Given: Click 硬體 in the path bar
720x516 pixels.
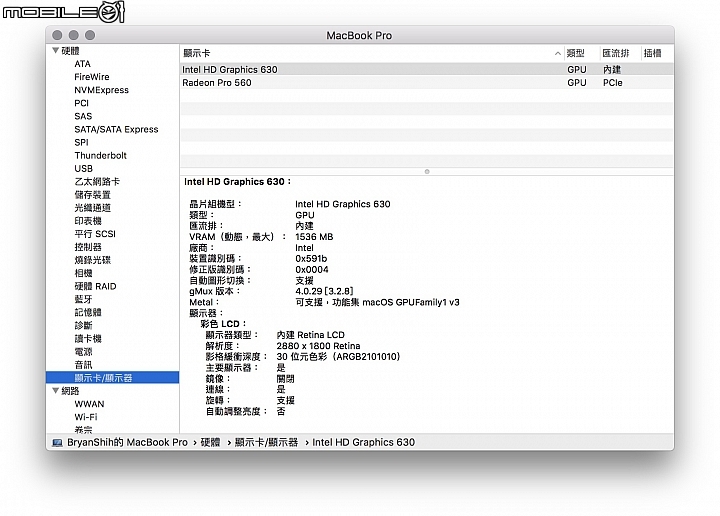Looking at the screenshot, I should [210, 443].
